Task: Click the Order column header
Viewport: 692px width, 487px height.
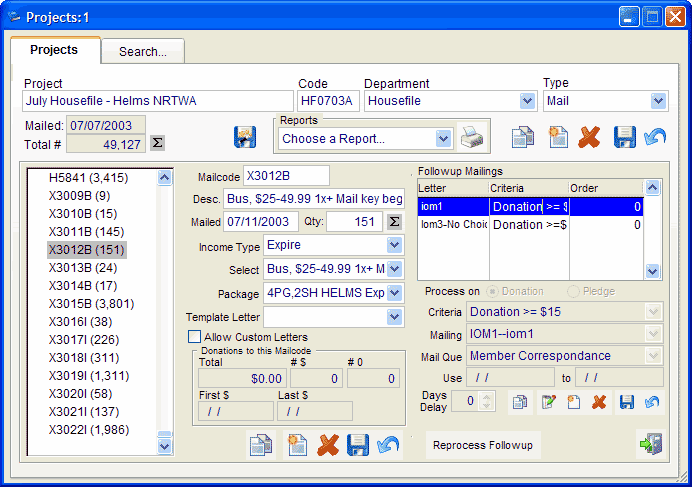Action: (606, 188)
